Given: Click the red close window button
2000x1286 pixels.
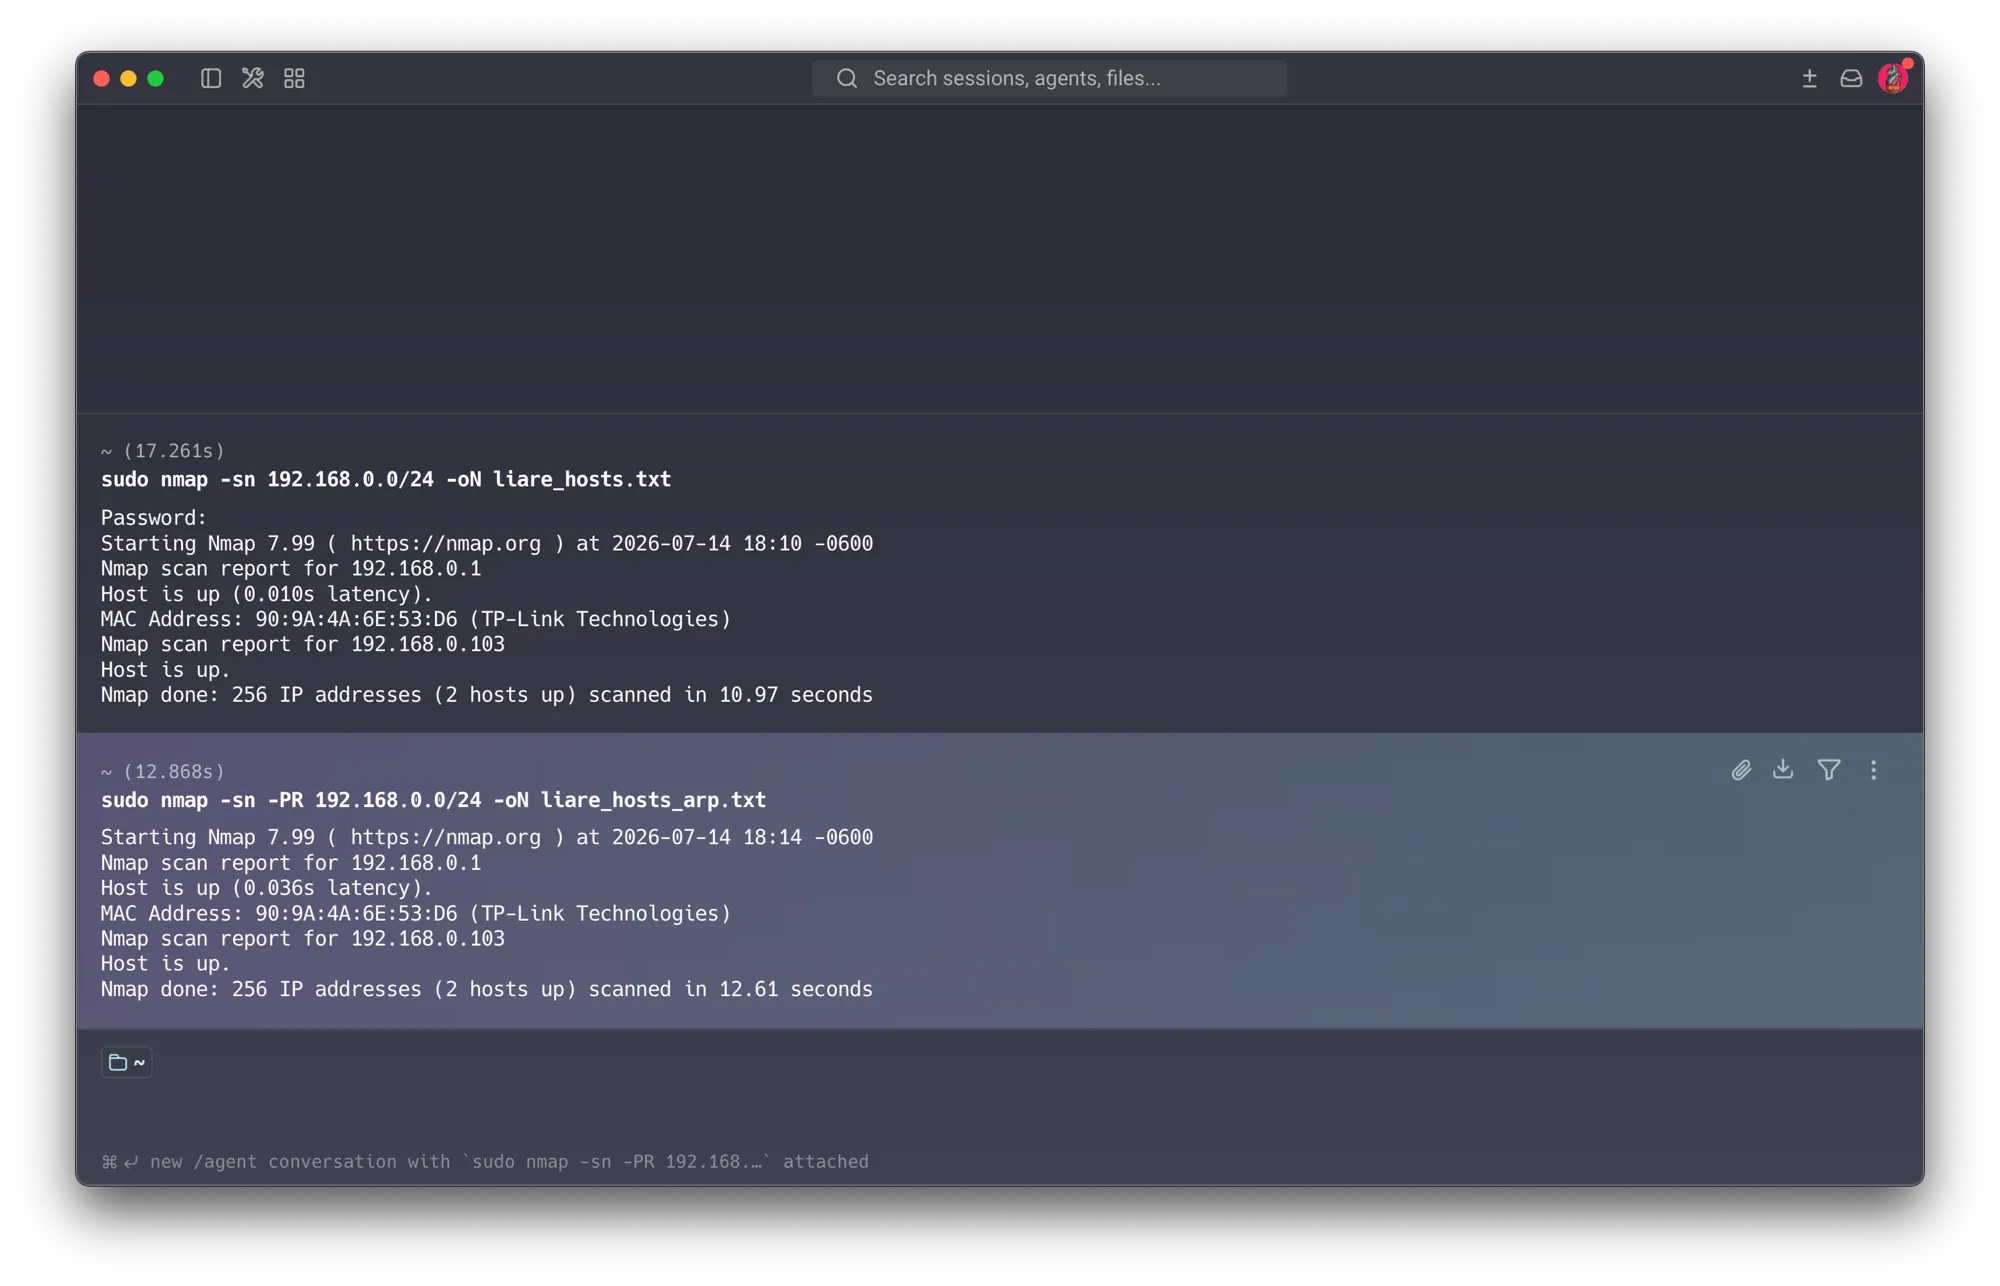Looking at the screenshot, I should pyautogui.click(x=101, y=78).
